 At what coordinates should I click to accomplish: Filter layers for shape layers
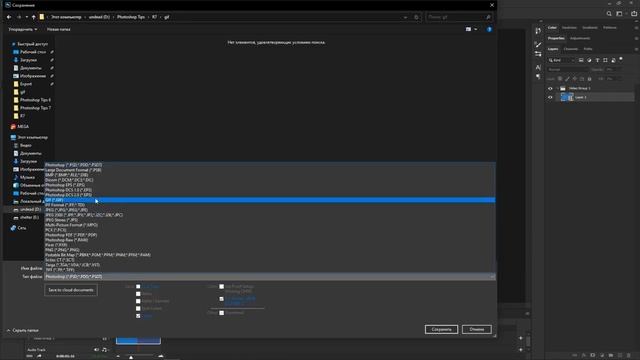click(x=605, y=60)
